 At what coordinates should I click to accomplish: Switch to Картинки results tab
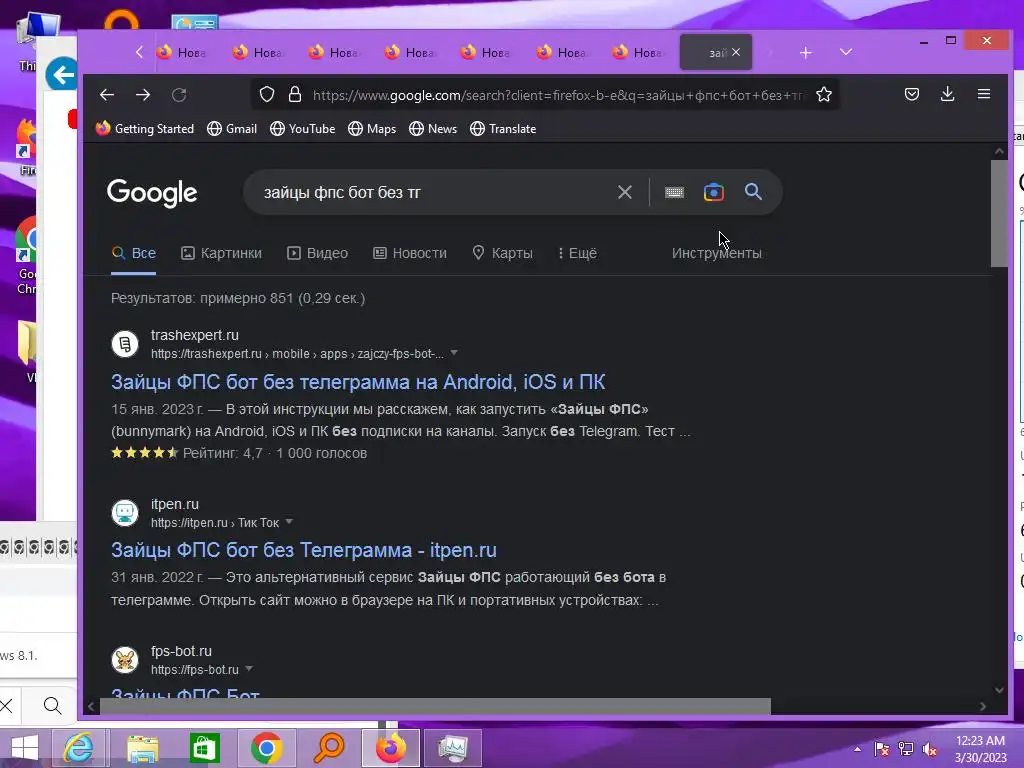click(221, 253)
